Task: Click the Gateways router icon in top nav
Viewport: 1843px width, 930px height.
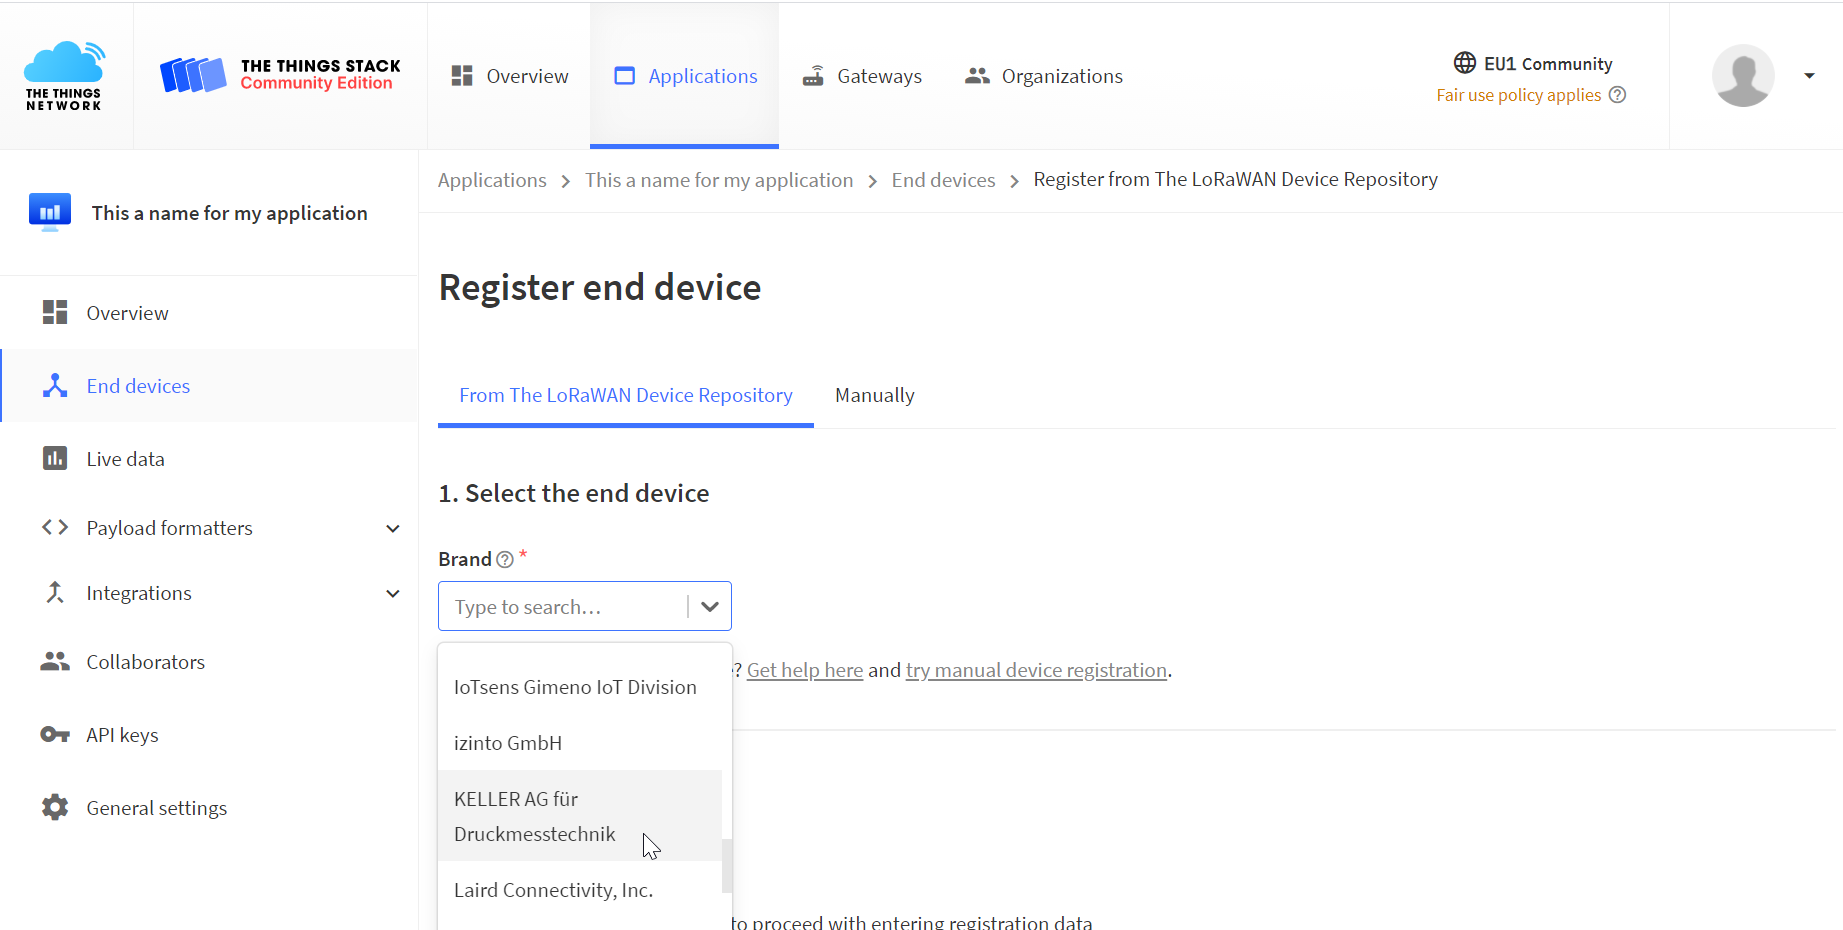Action: pyautogui.click(x=813, y=76)
